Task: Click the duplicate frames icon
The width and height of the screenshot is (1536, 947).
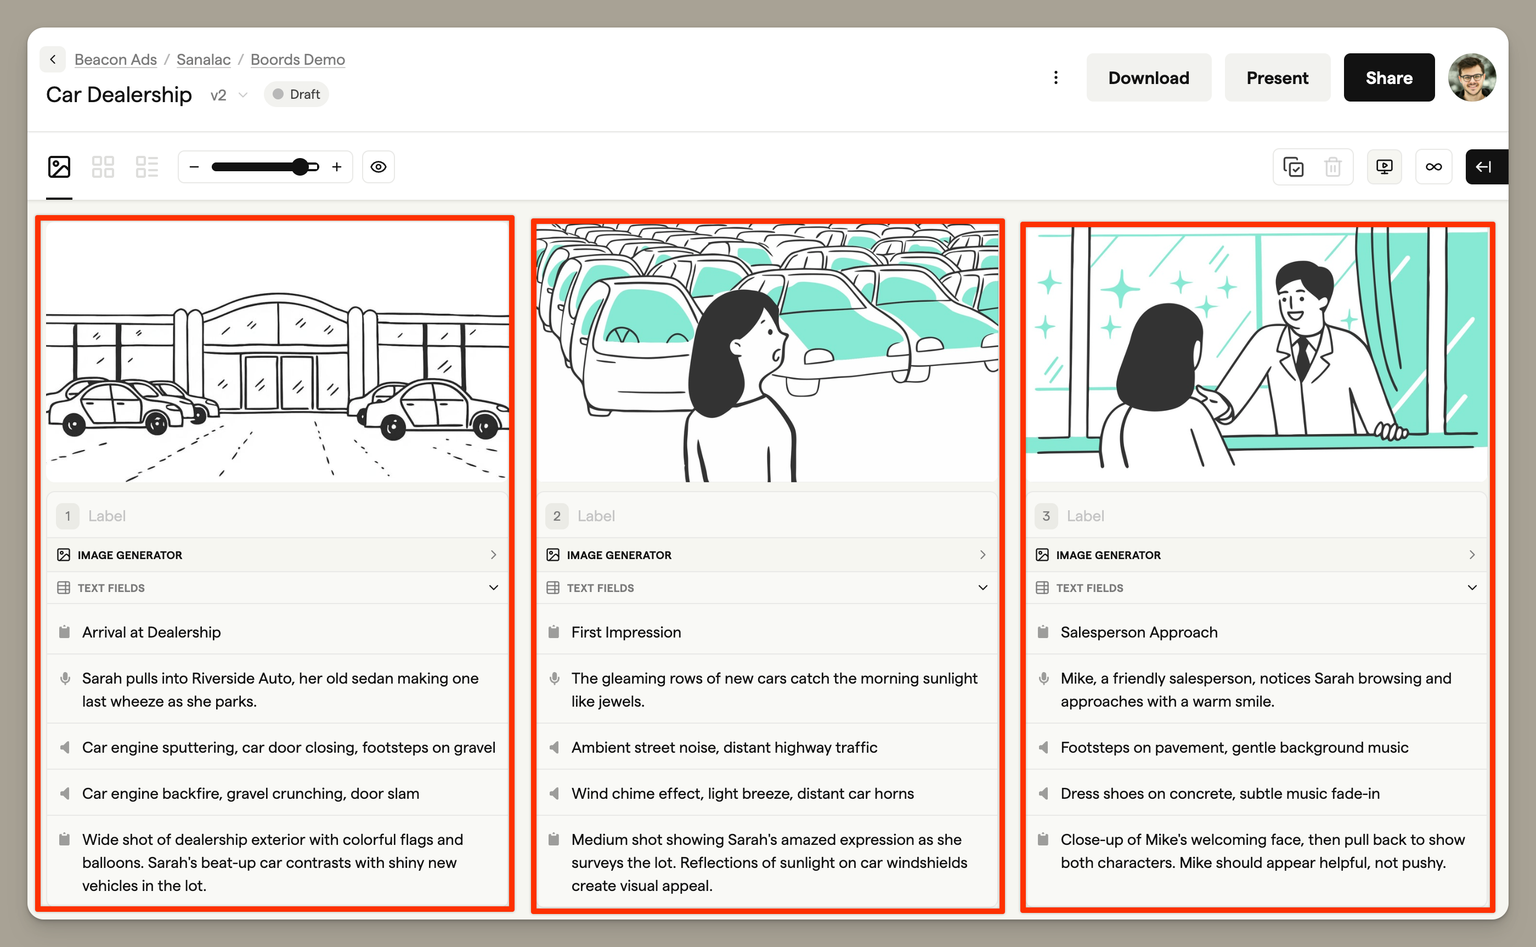Action: [1293, 167]
